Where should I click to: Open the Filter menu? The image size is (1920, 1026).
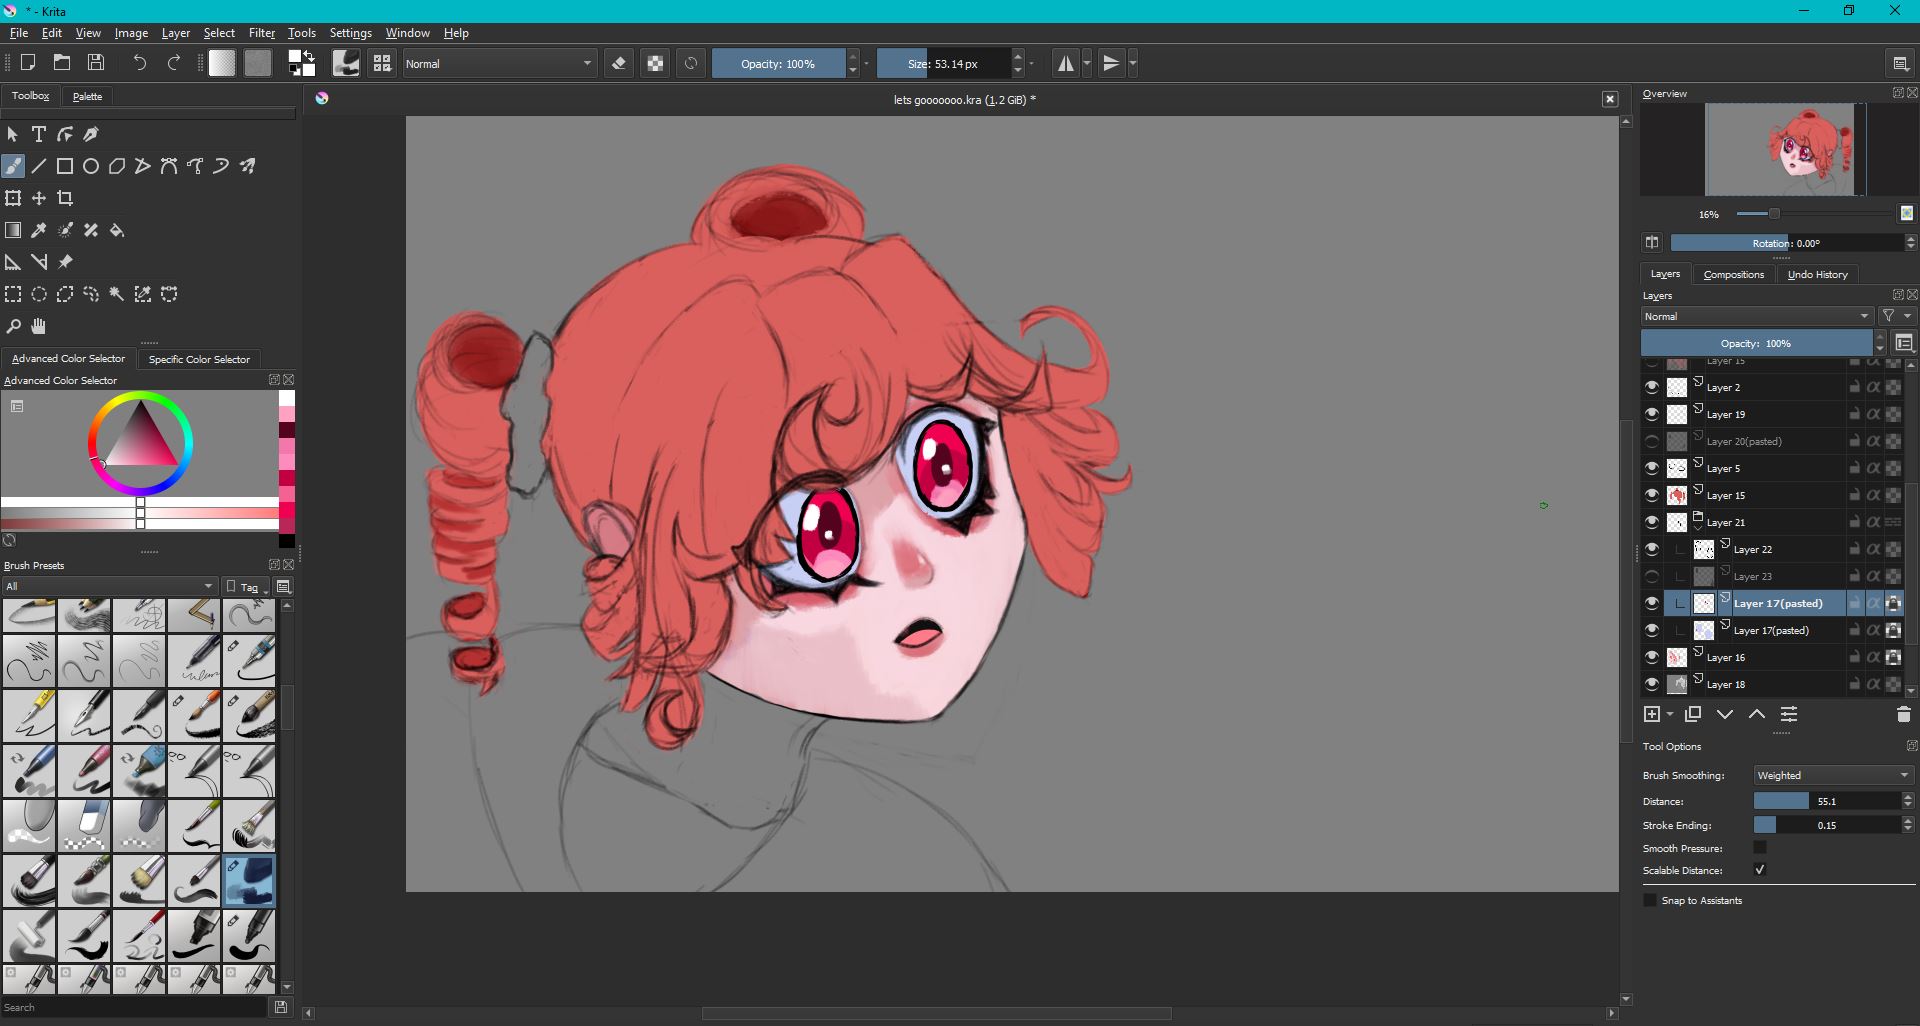click(x=261, y=33)
